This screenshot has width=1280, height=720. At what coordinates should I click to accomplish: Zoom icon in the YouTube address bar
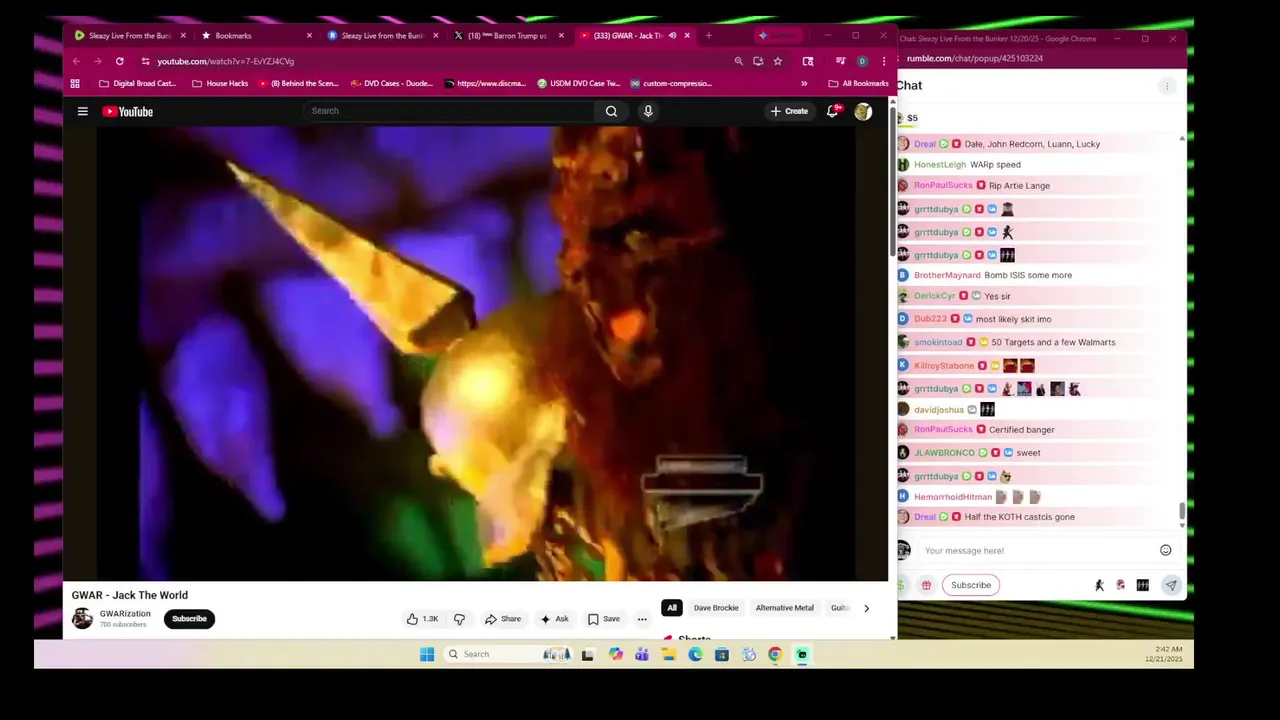(739, 61)
